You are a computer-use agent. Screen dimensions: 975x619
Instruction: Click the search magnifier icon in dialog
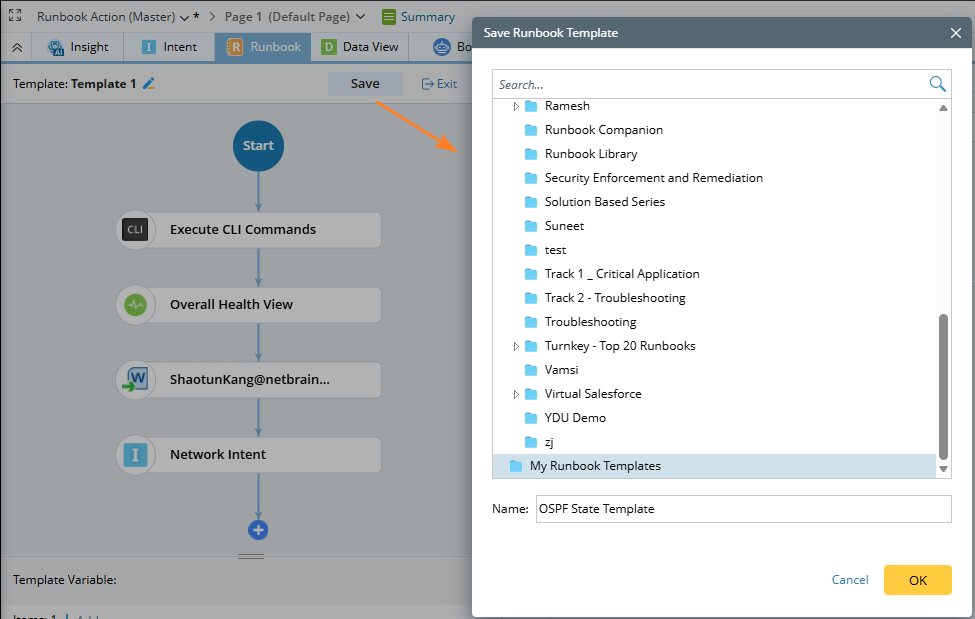click(937, 84)
